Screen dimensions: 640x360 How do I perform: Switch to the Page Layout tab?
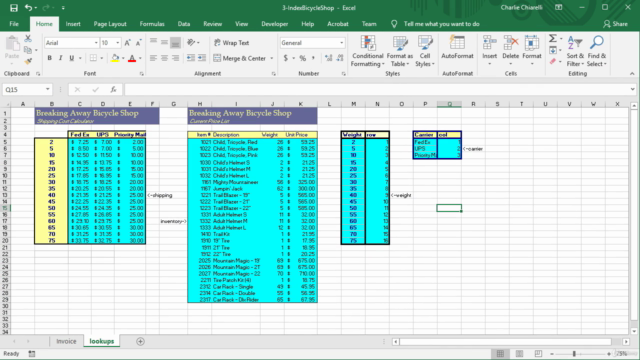click(110, 24)
